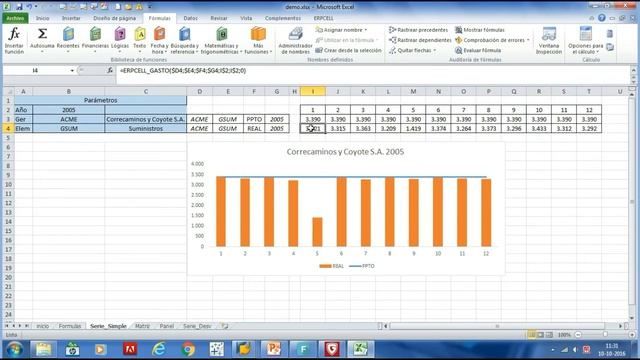
Task: Switch to Diseño de página tab
Action: (114, 18)
